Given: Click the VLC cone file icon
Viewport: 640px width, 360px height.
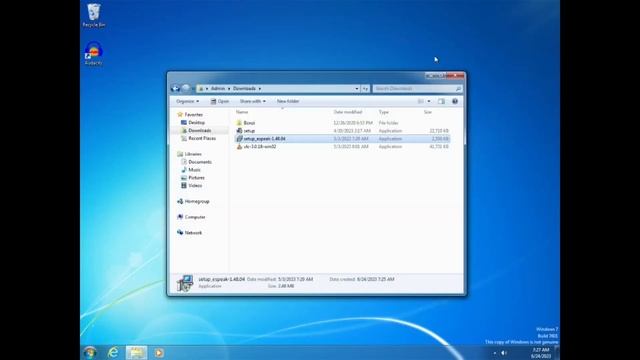Looking at the screenshot, I should click(x=239, y=147).
